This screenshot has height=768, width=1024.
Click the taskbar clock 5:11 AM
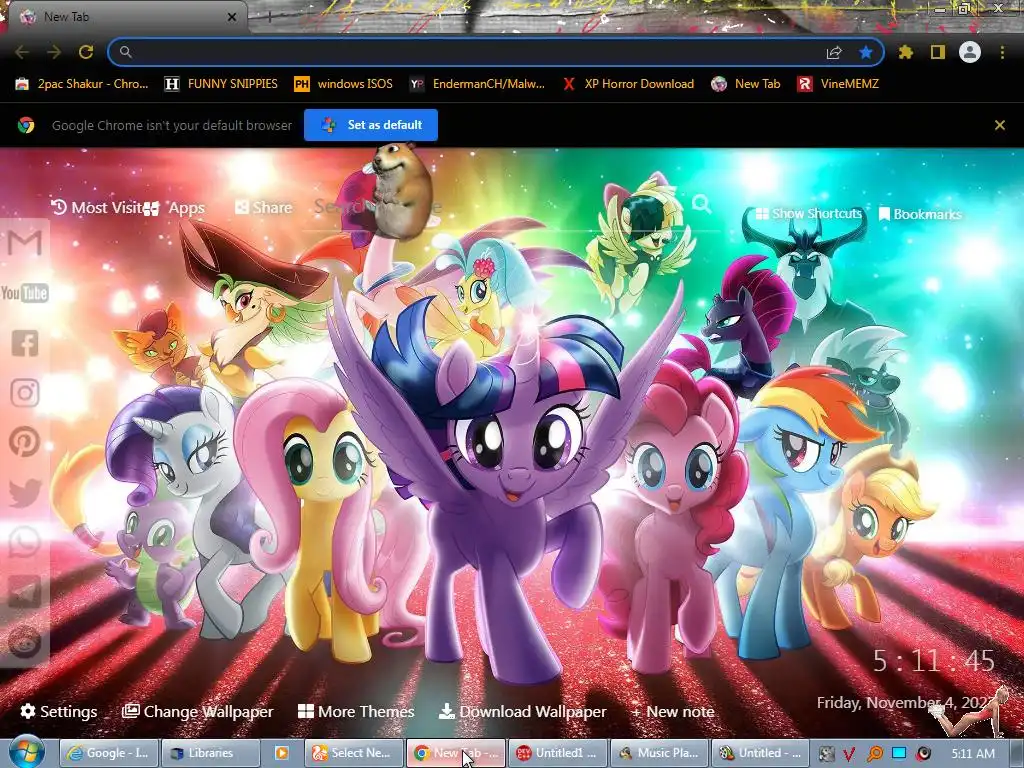pos(973,754)
